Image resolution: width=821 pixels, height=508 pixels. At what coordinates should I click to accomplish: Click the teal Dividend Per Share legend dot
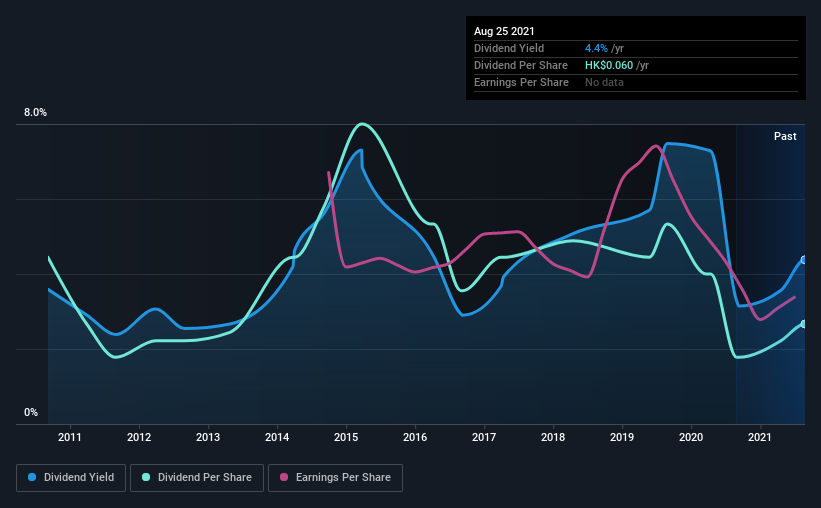(x=146, y=477)
